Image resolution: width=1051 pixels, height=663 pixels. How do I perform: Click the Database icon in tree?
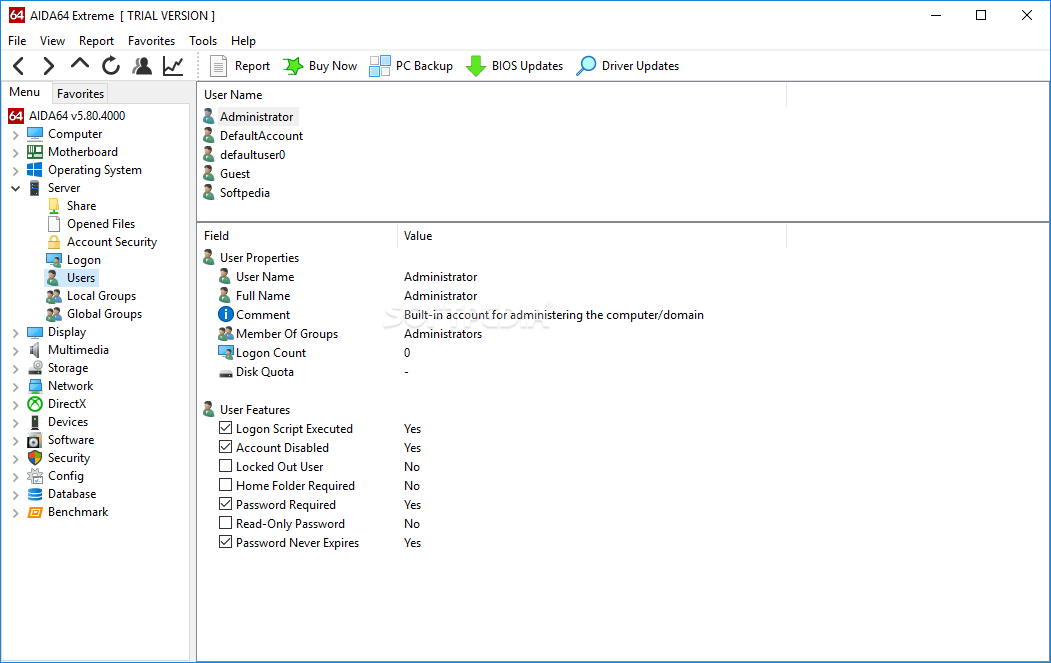(35, 494)
